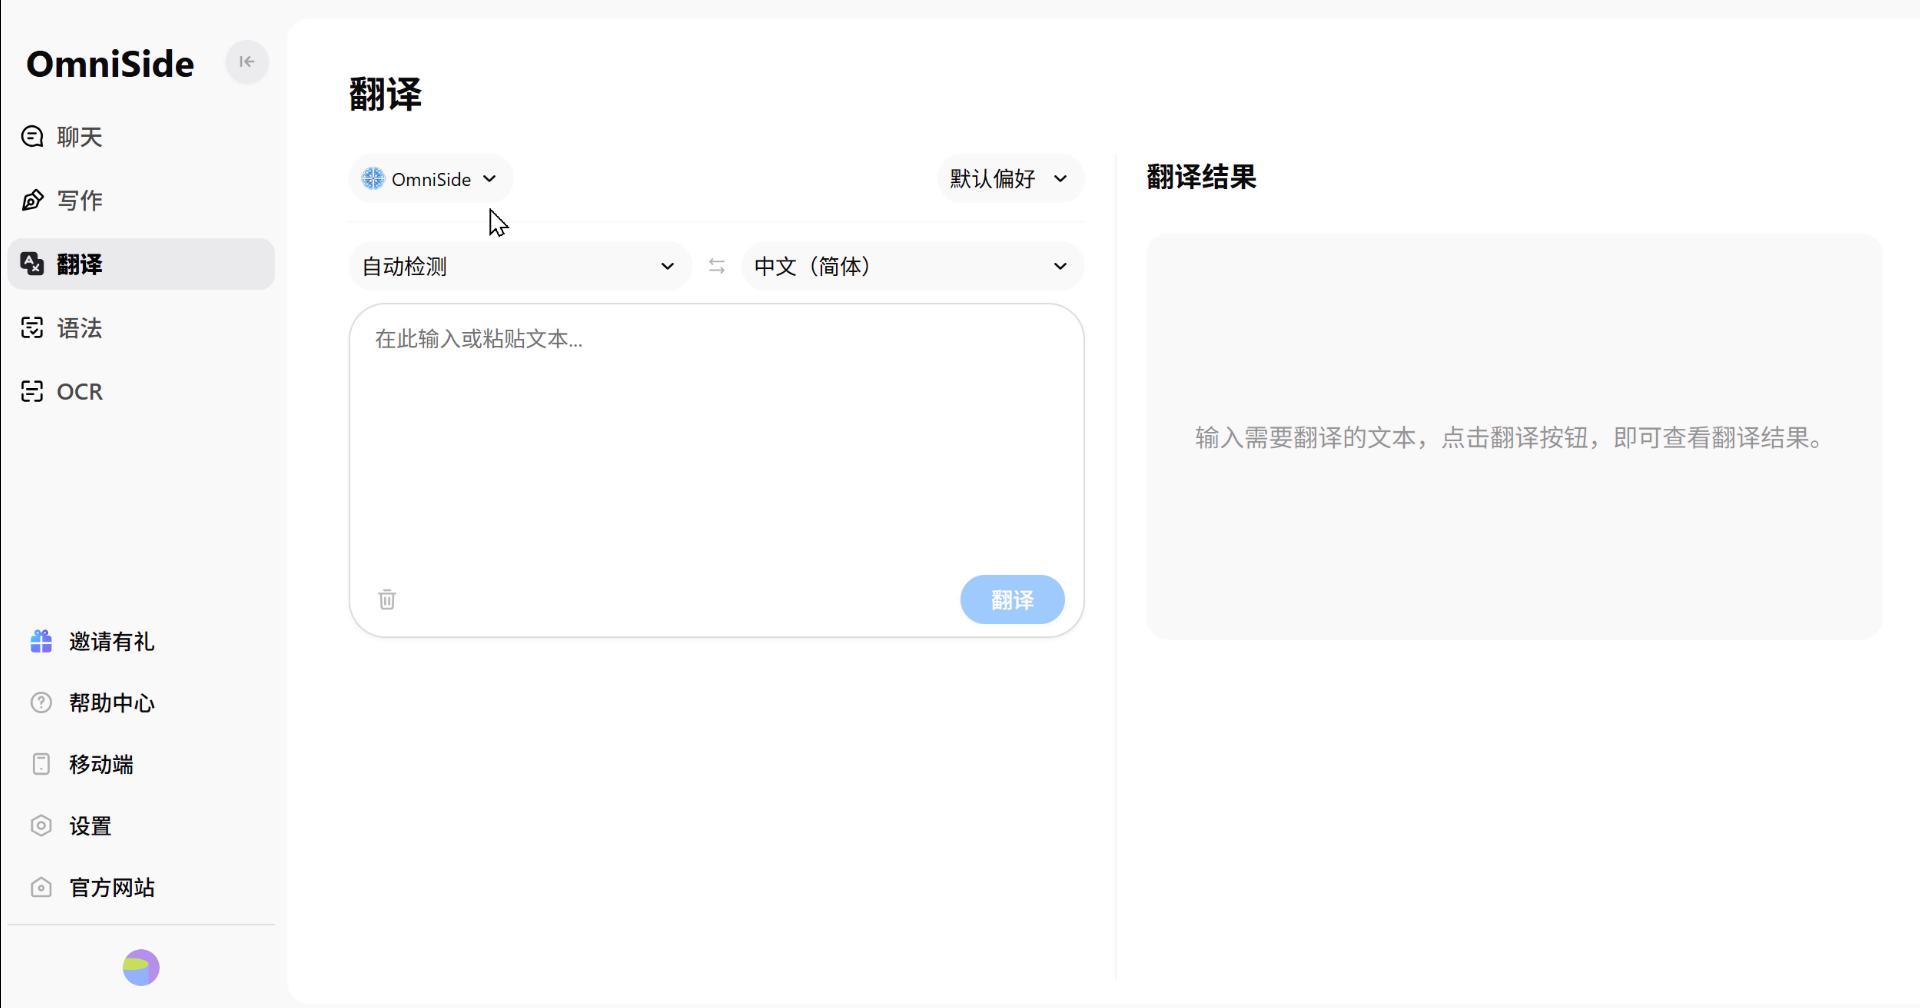Visit the 官方网站 official website

click(110, 888)
